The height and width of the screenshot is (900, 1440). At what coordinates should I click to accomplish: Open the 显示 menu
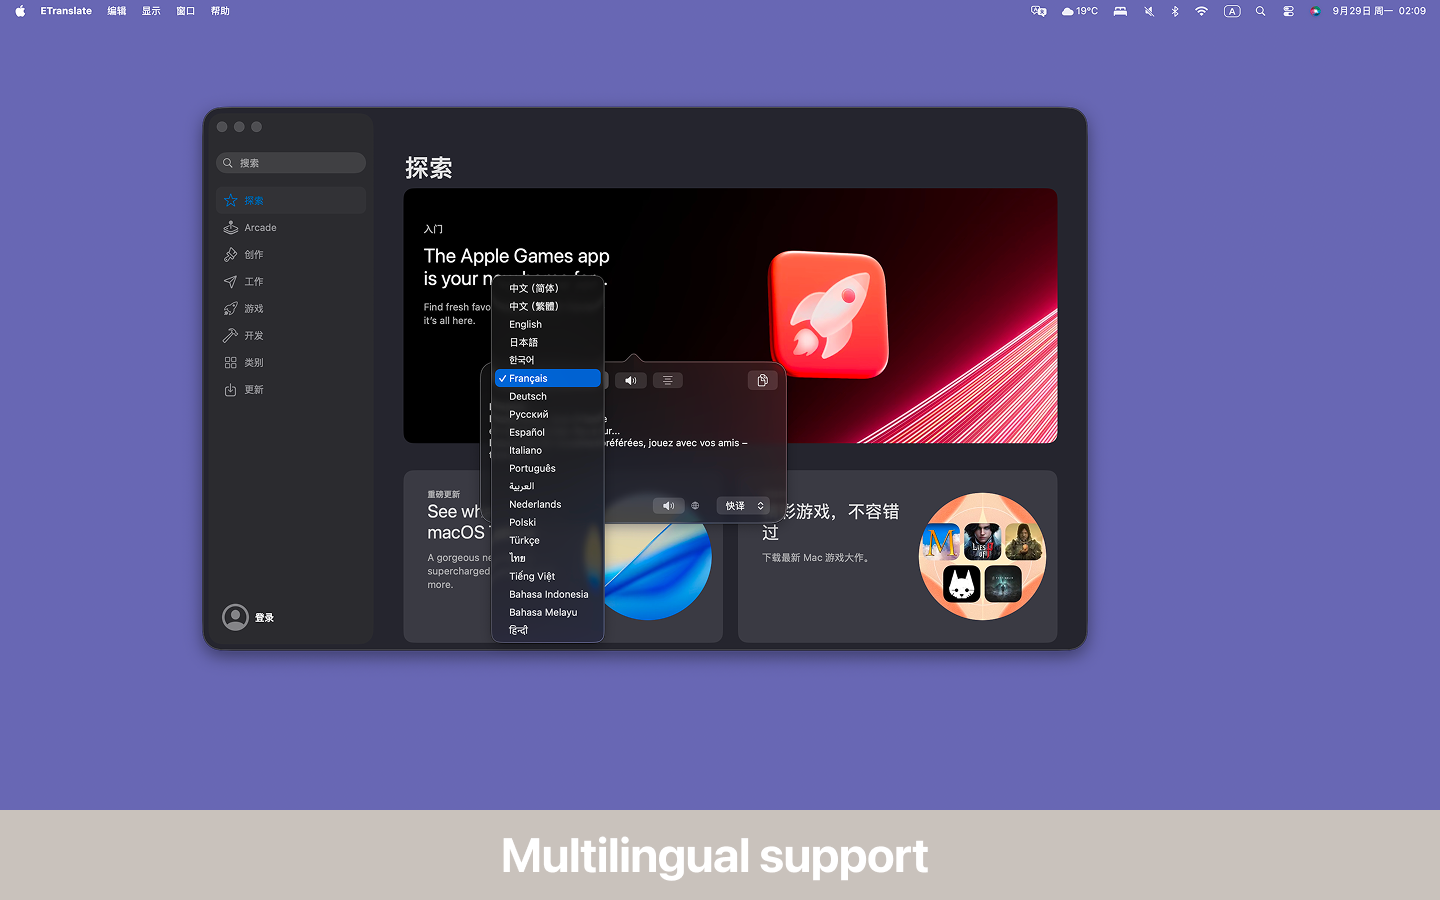(x=151, y=11)
